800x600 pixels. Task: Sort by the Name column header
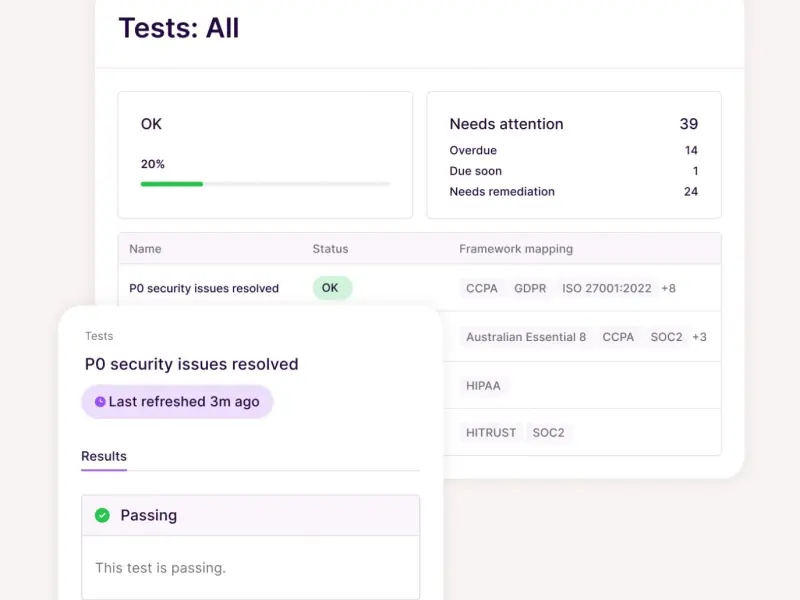coord(145,249)
